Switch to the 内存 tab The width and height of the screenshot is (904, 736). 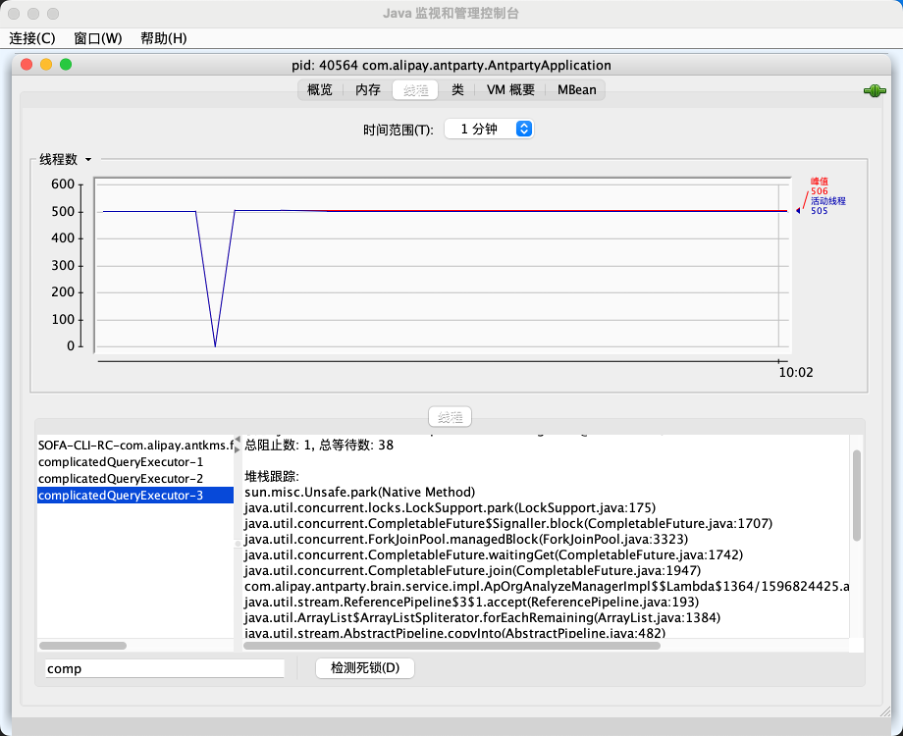pos(368,90)
